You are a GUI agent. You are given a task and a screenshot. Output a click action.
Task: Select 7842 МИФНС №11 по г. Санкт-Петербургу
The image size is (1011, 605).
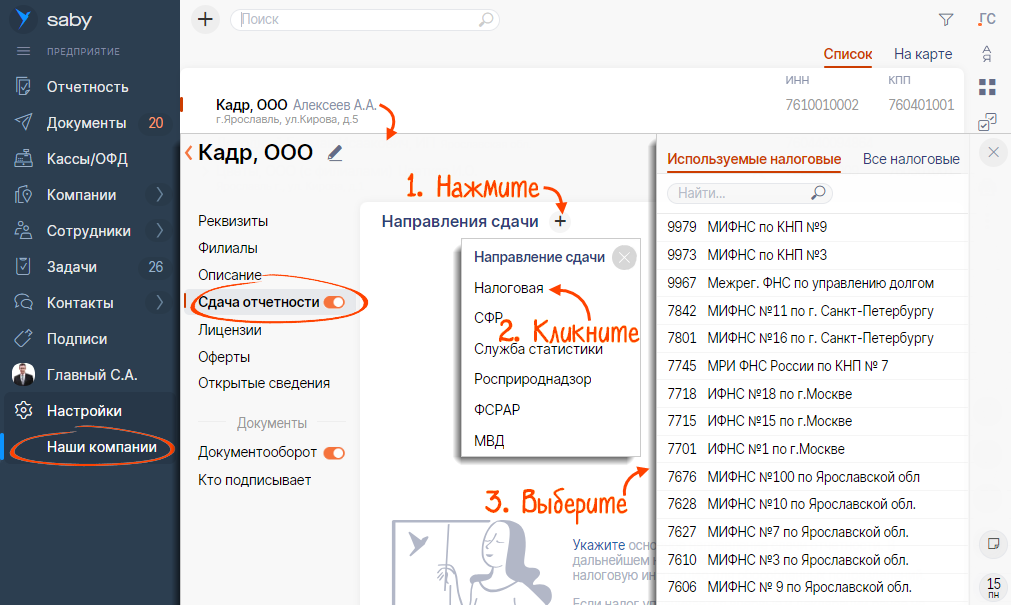(812, 311)
